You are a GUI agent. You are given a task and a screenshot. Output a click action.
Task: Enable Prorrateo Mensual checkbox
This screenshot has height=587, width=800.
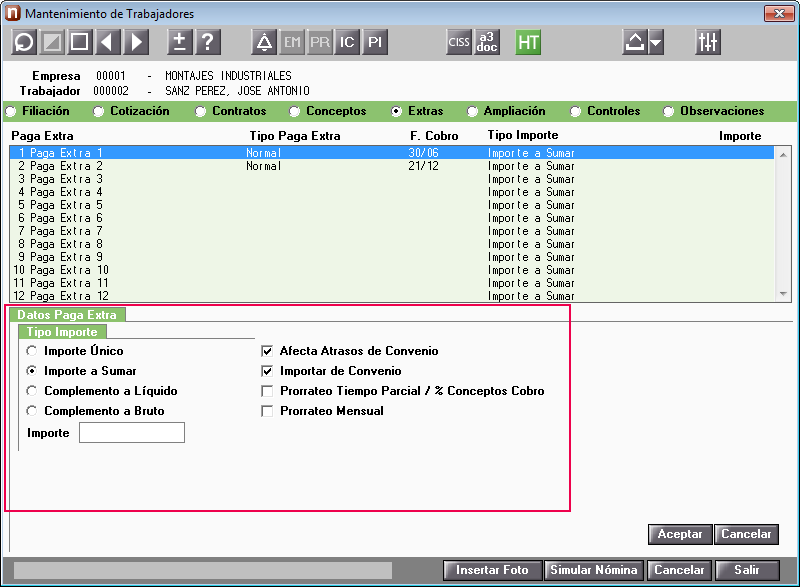(x=267, y=411)
